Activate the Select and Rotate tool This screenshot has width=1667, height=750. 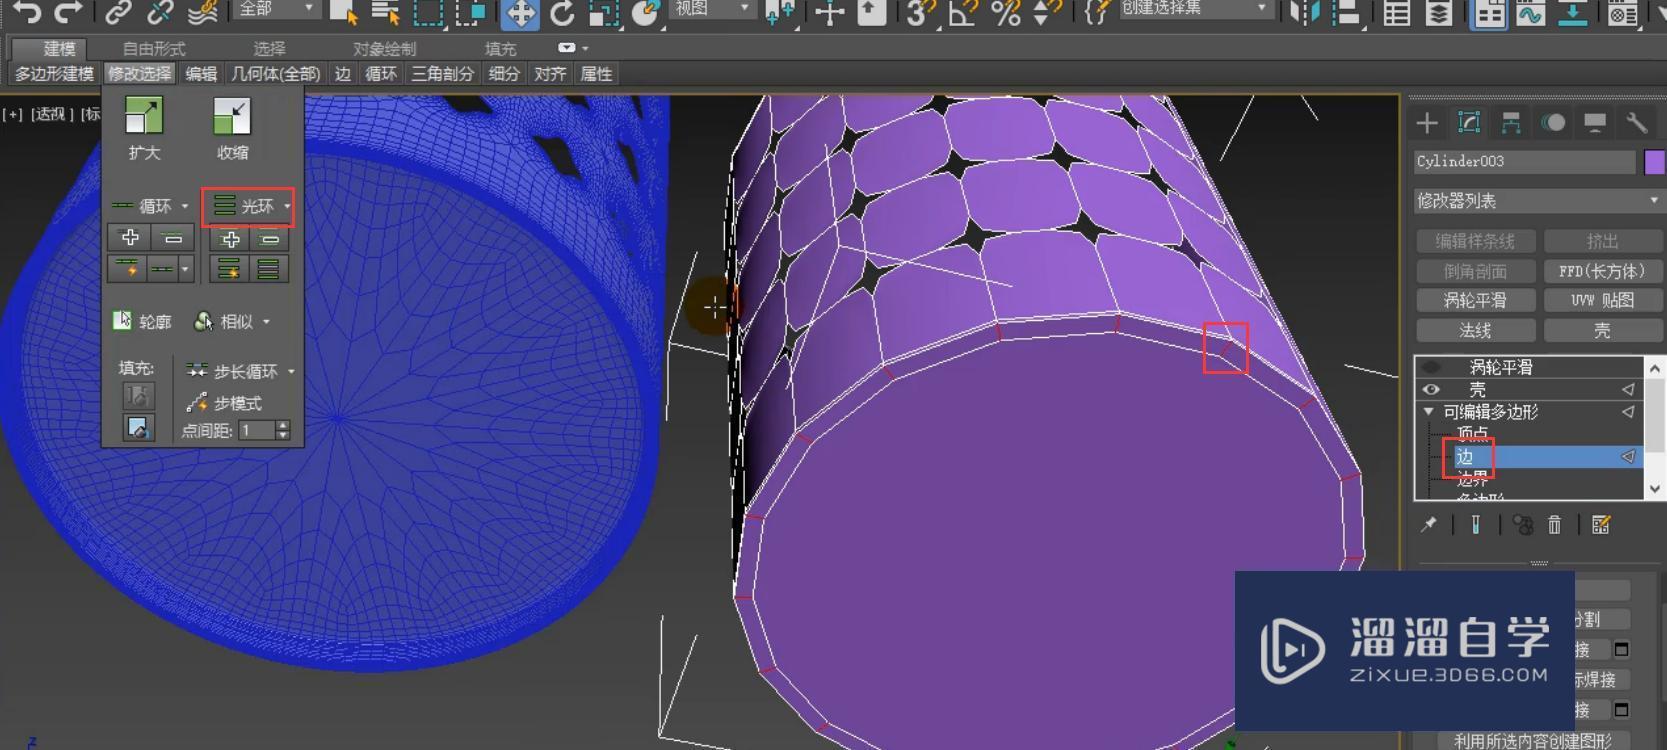tap(562, 12)
